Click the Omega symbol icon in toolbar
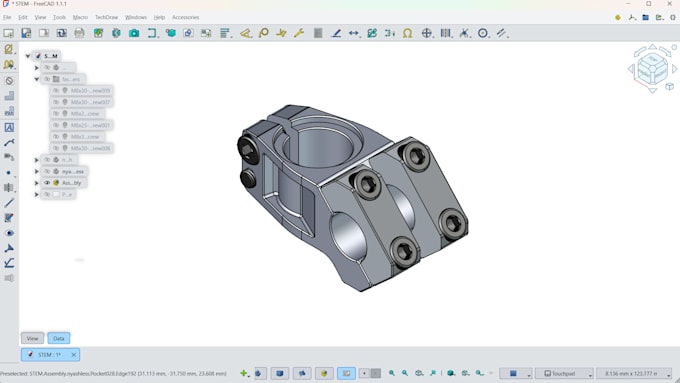The image size is (680, 383). [407, 33]
